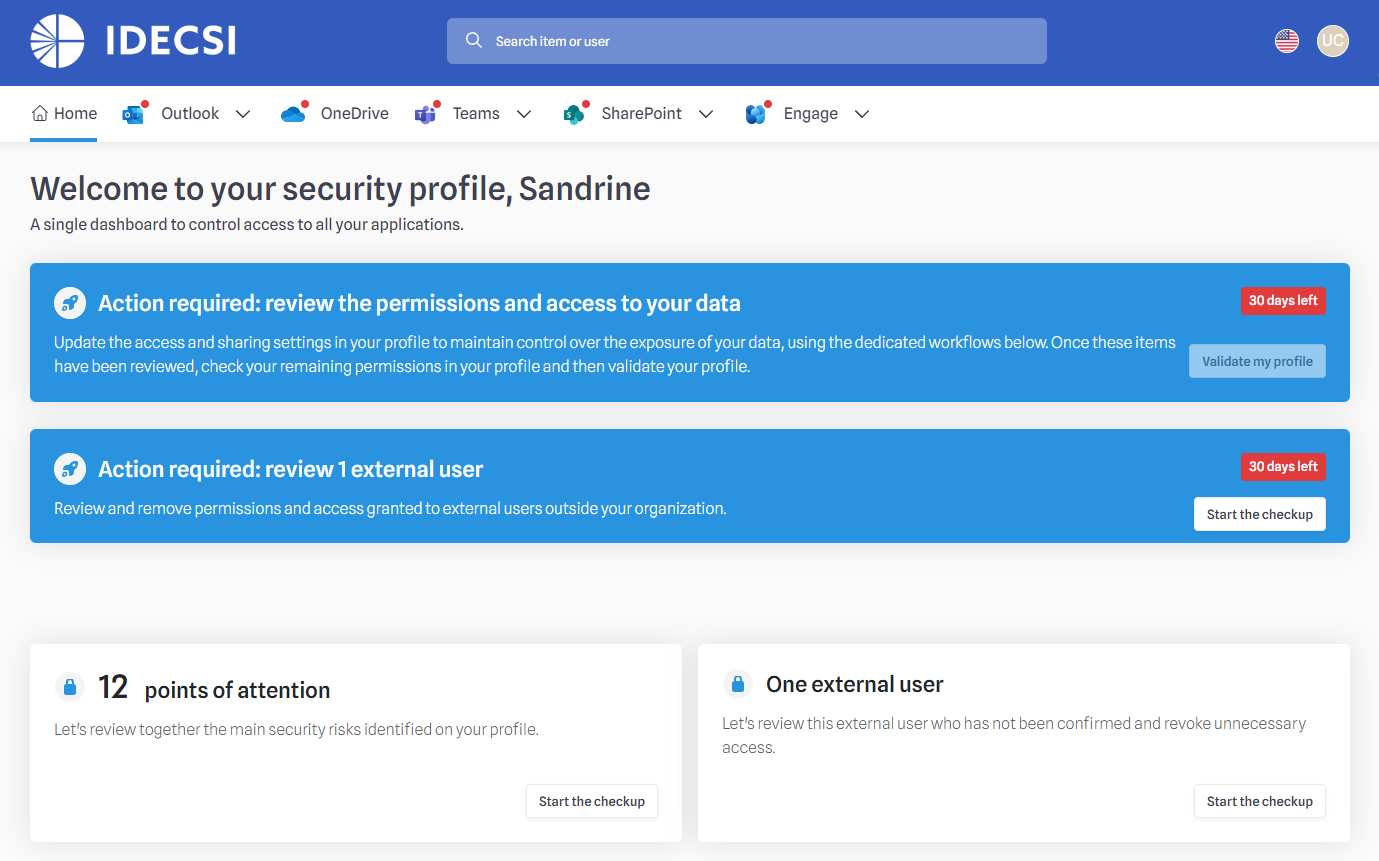Click the IDECSI logo in header
The image size is (1379, 861).
tap(133, 41)
